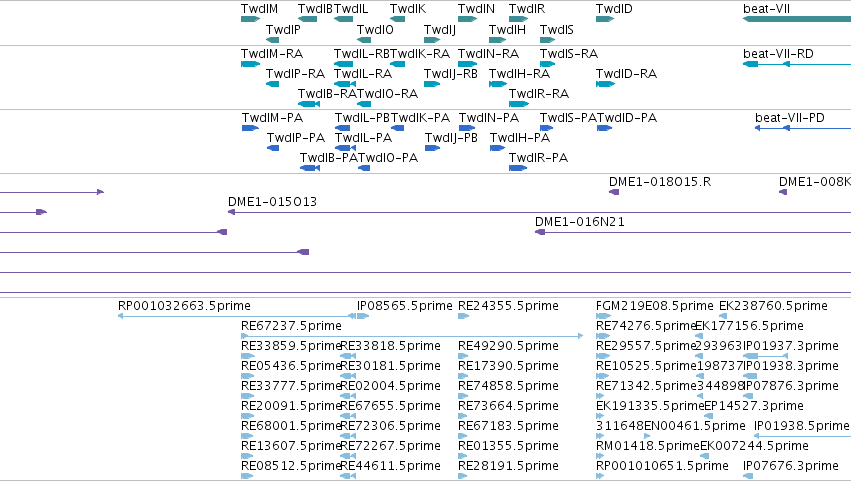Click the DME1-016N21 clone label
The image size is (851, 481).
[x=580, y=222]
